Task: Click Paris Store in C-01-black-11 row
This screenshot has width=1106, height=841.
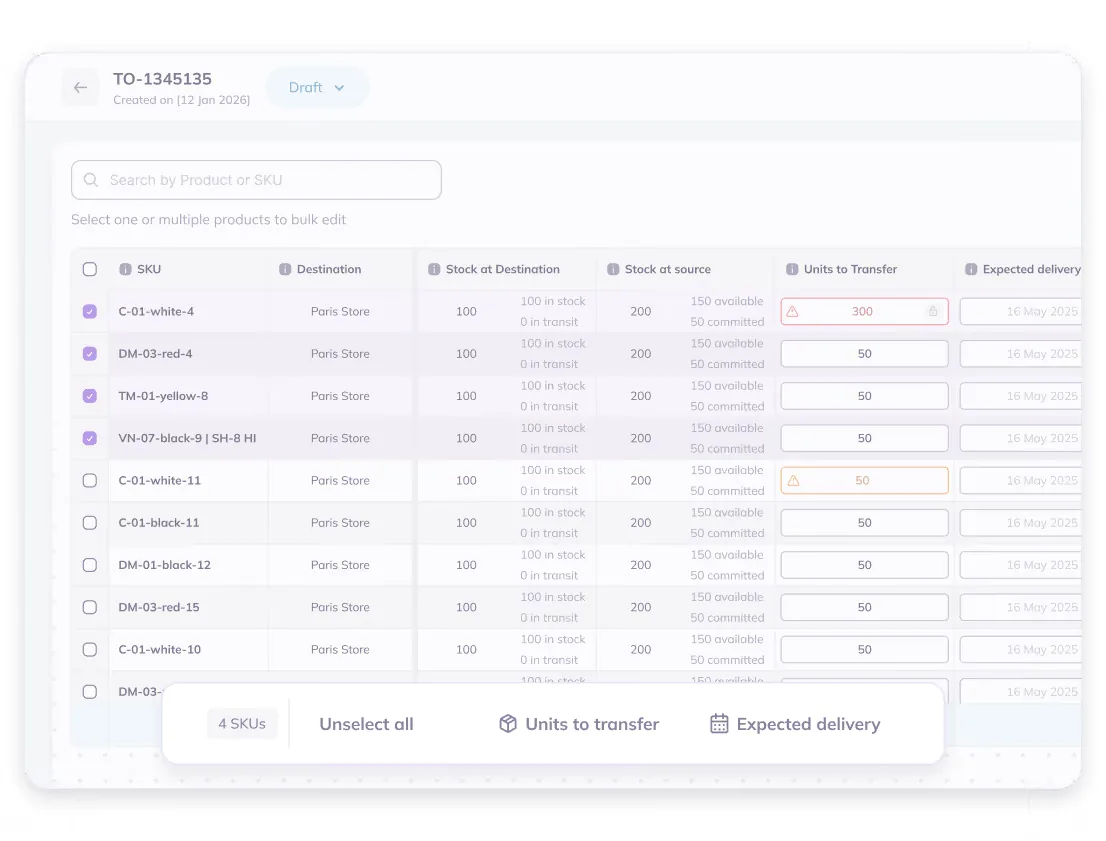Action: [x=340, y=523]
